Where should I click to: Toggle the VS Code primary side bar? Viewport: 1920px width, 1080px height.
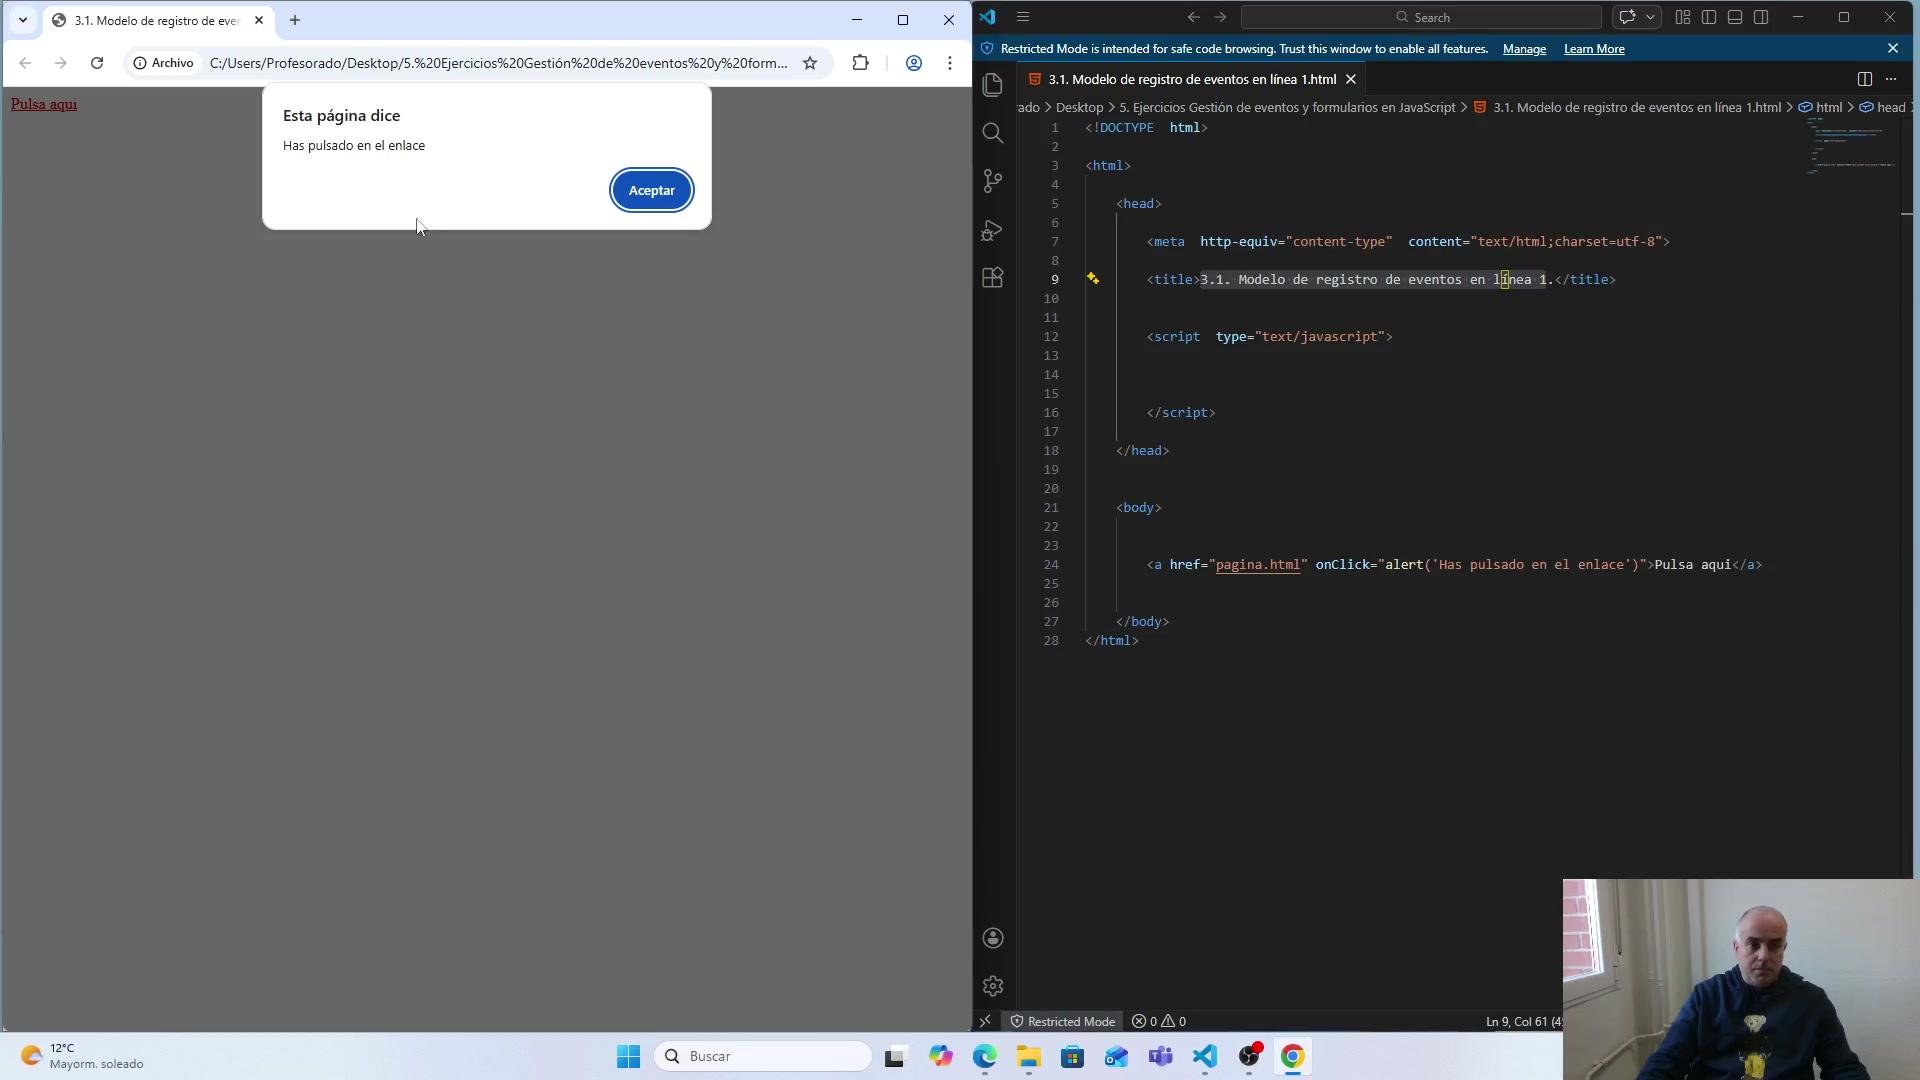click(1709, 17)
